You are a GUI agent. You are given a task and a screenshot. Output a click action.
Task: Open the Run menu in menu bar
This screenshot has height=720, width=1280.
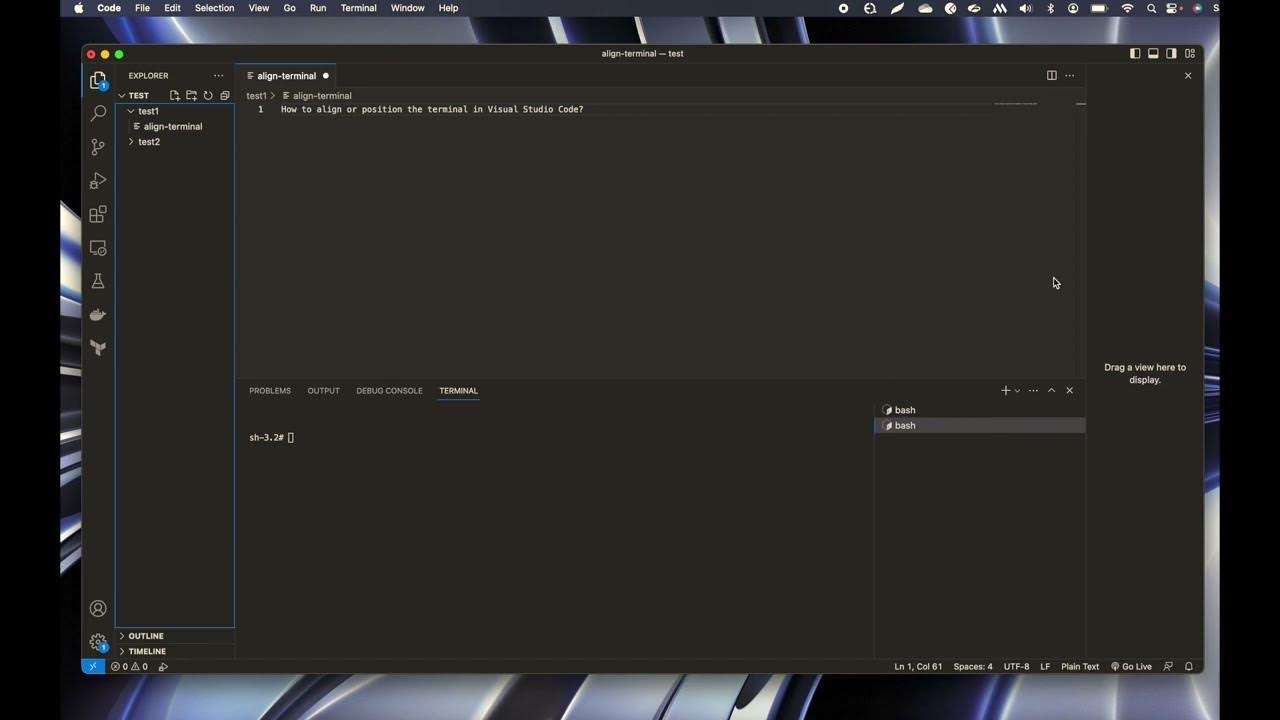(318, 8)
